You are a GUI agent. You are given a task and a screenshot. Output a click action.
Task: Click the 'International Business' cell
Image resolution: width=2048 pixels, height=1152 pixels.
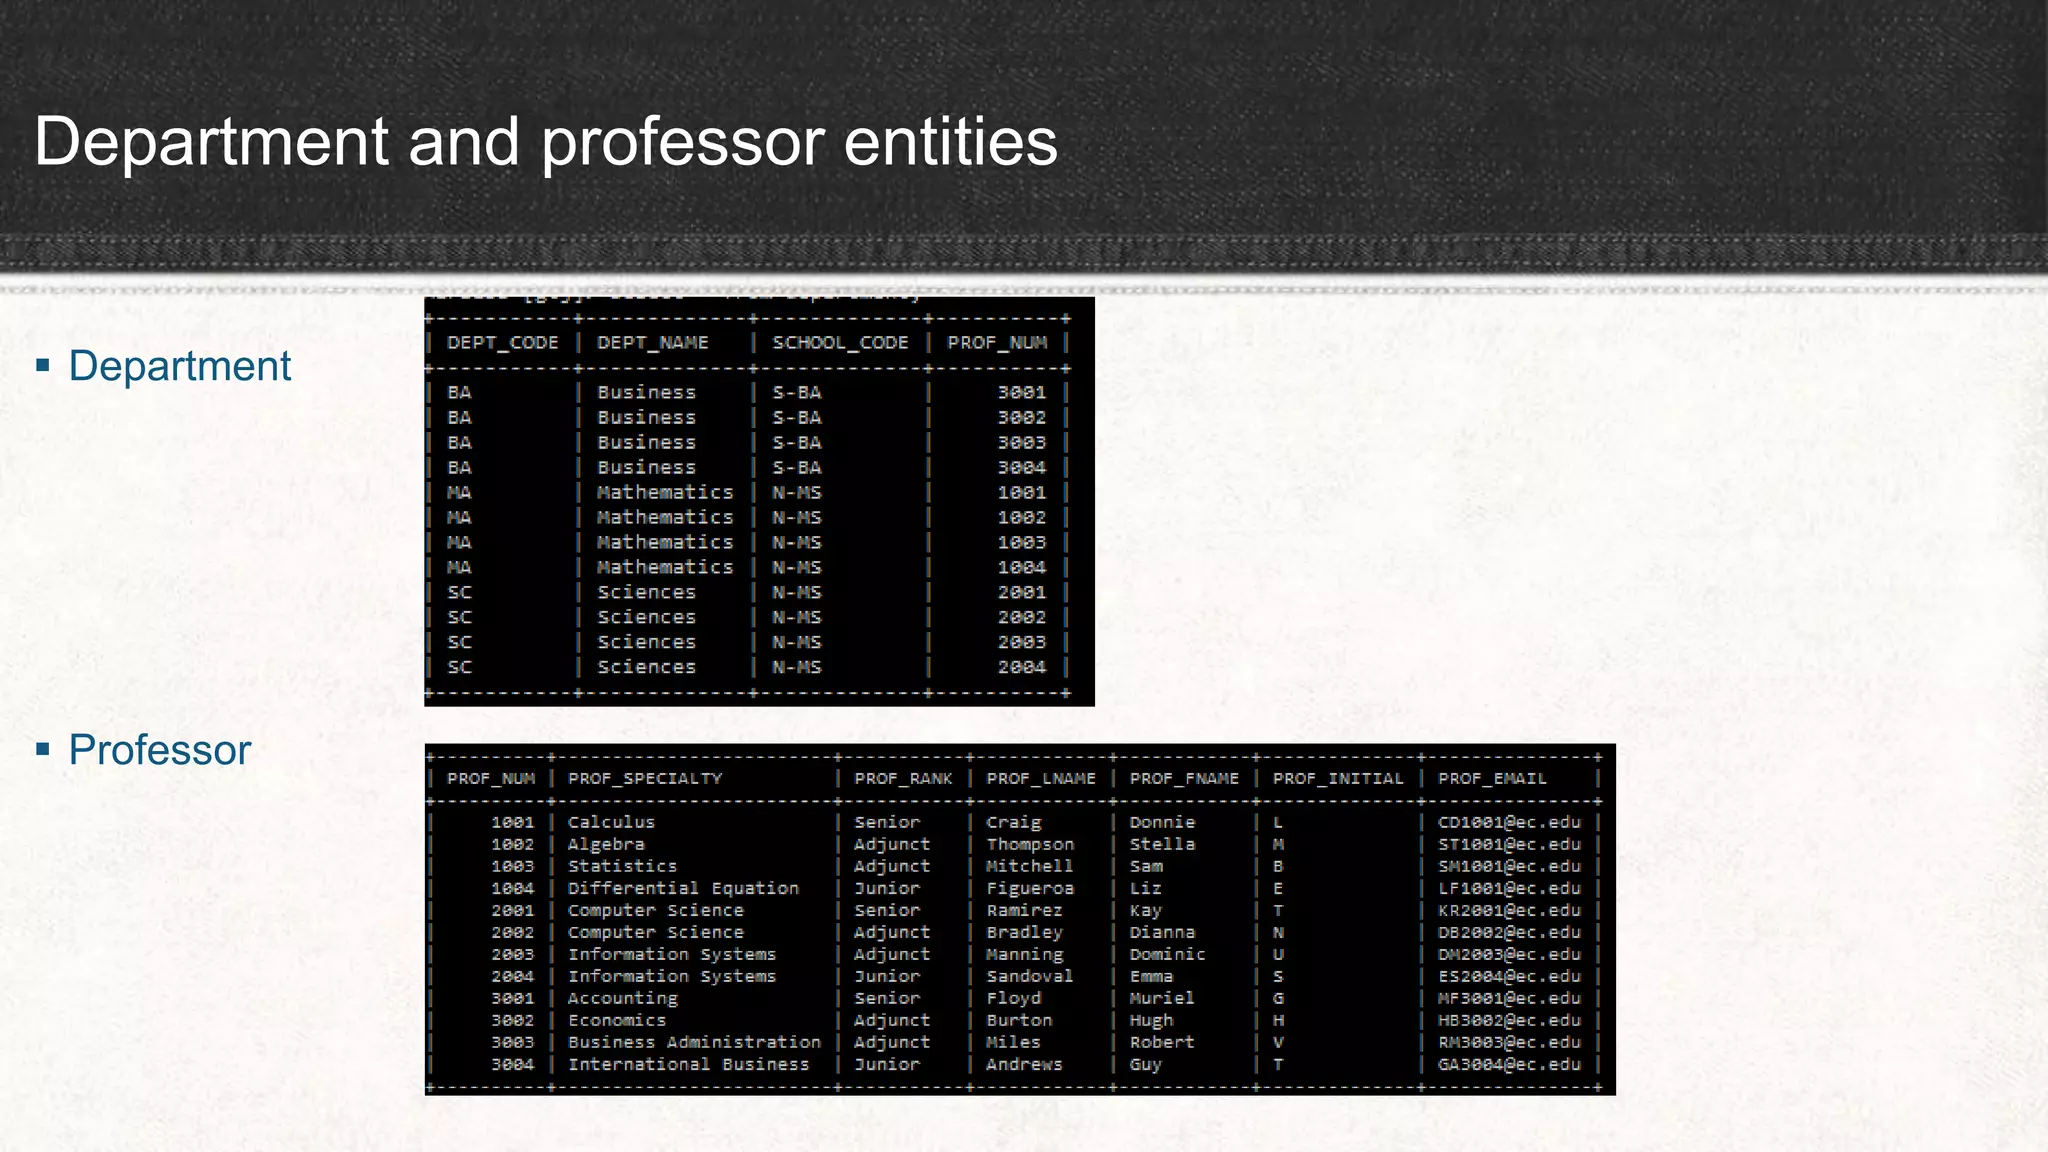pyautogui.click(x=688, y=1064)
